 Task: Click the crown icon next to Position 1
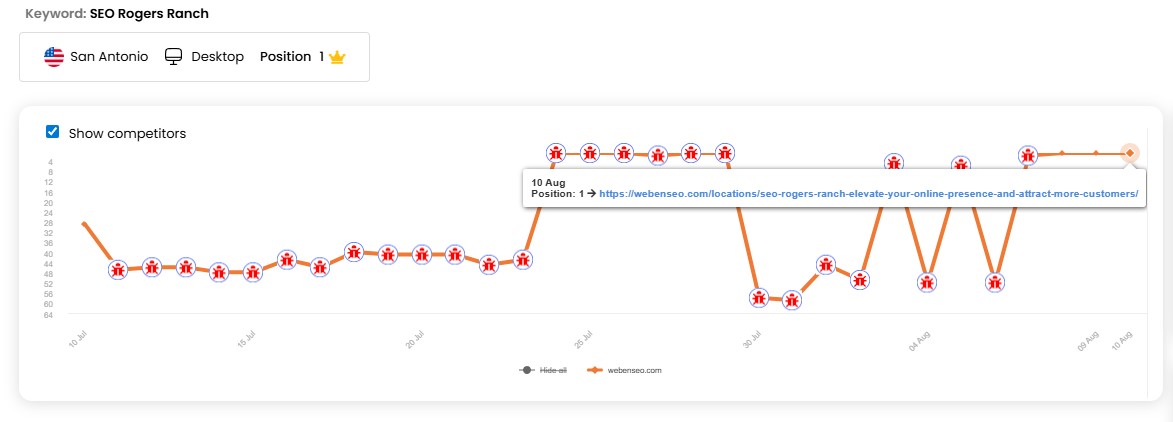(x=337, y=57)
